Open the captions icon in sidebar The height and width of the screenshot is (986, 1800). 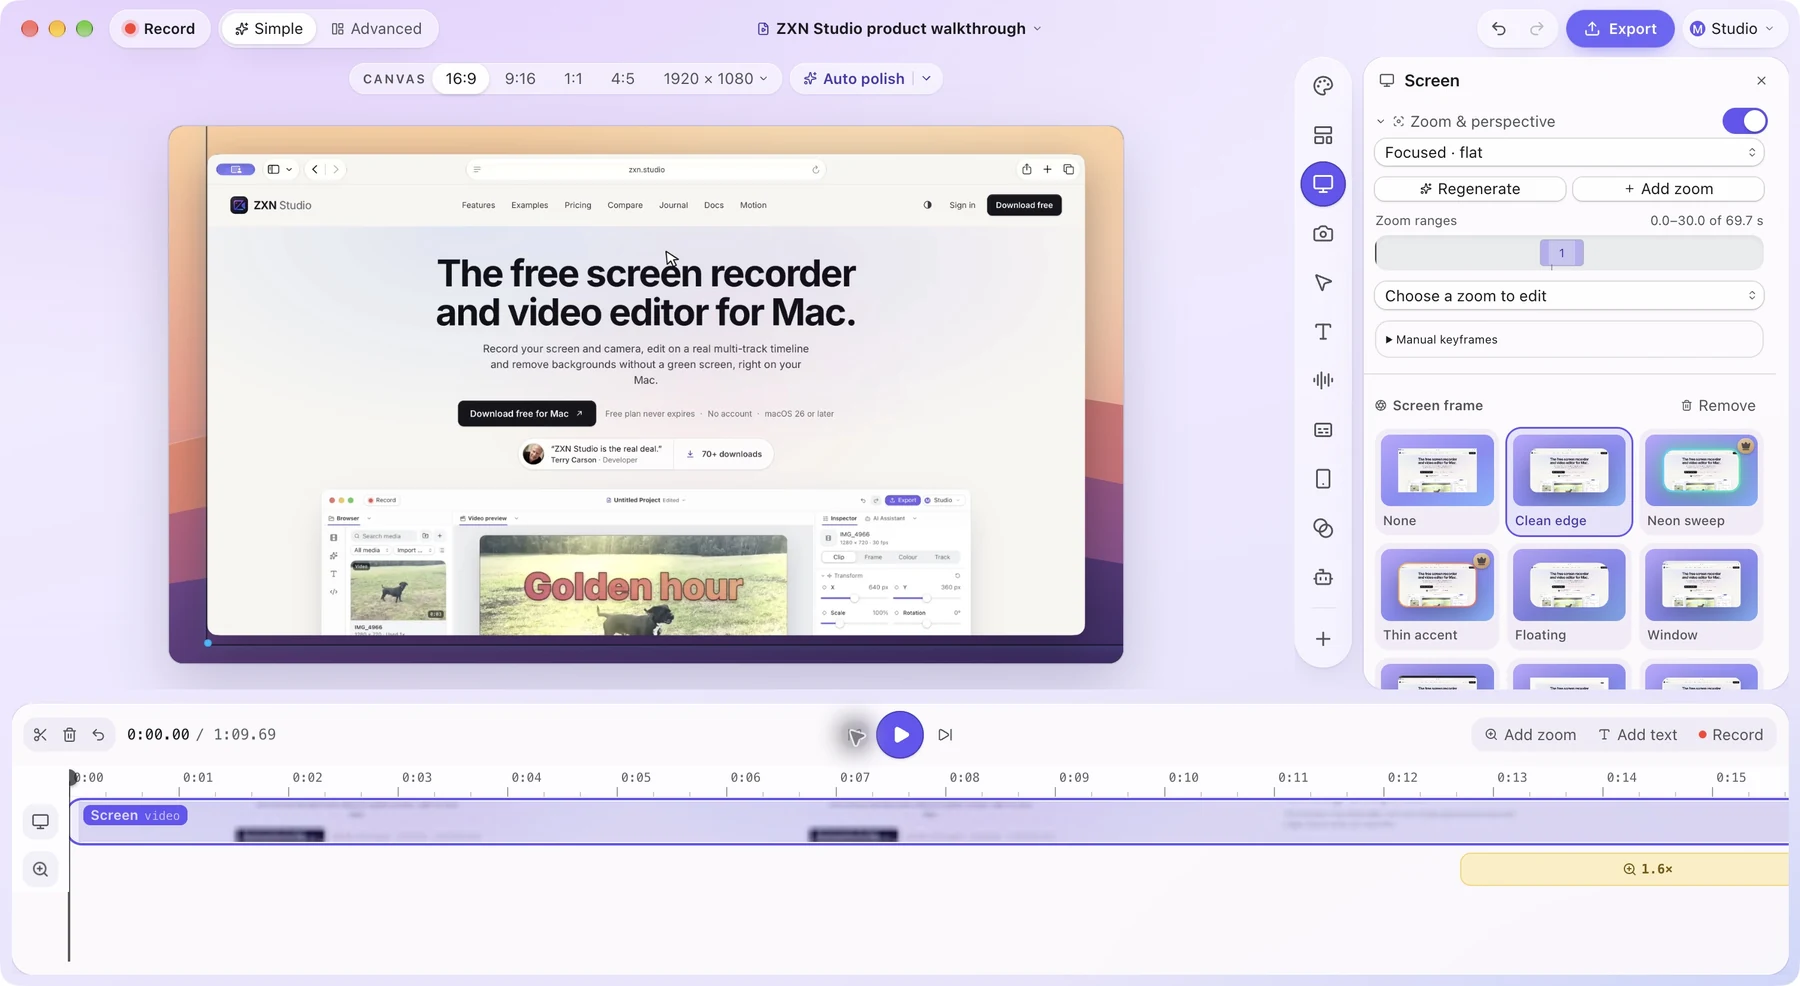click(x=1323, y=430)
